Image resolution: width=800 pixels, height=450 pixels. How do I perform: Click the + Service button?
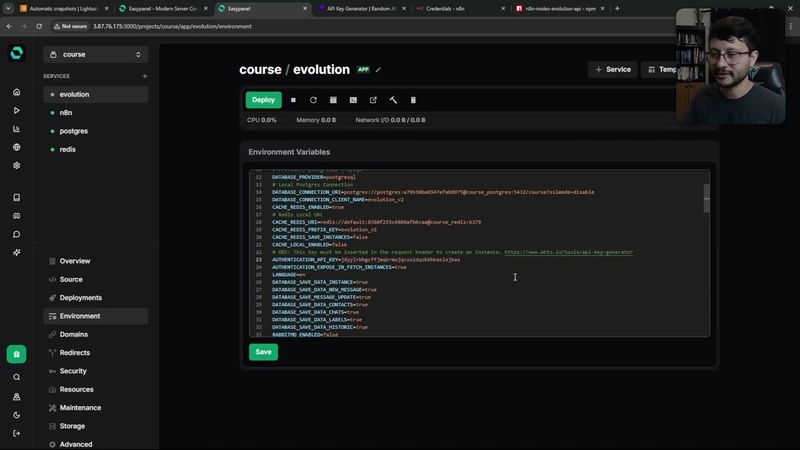pyautogui.click(x=613, y=69)
